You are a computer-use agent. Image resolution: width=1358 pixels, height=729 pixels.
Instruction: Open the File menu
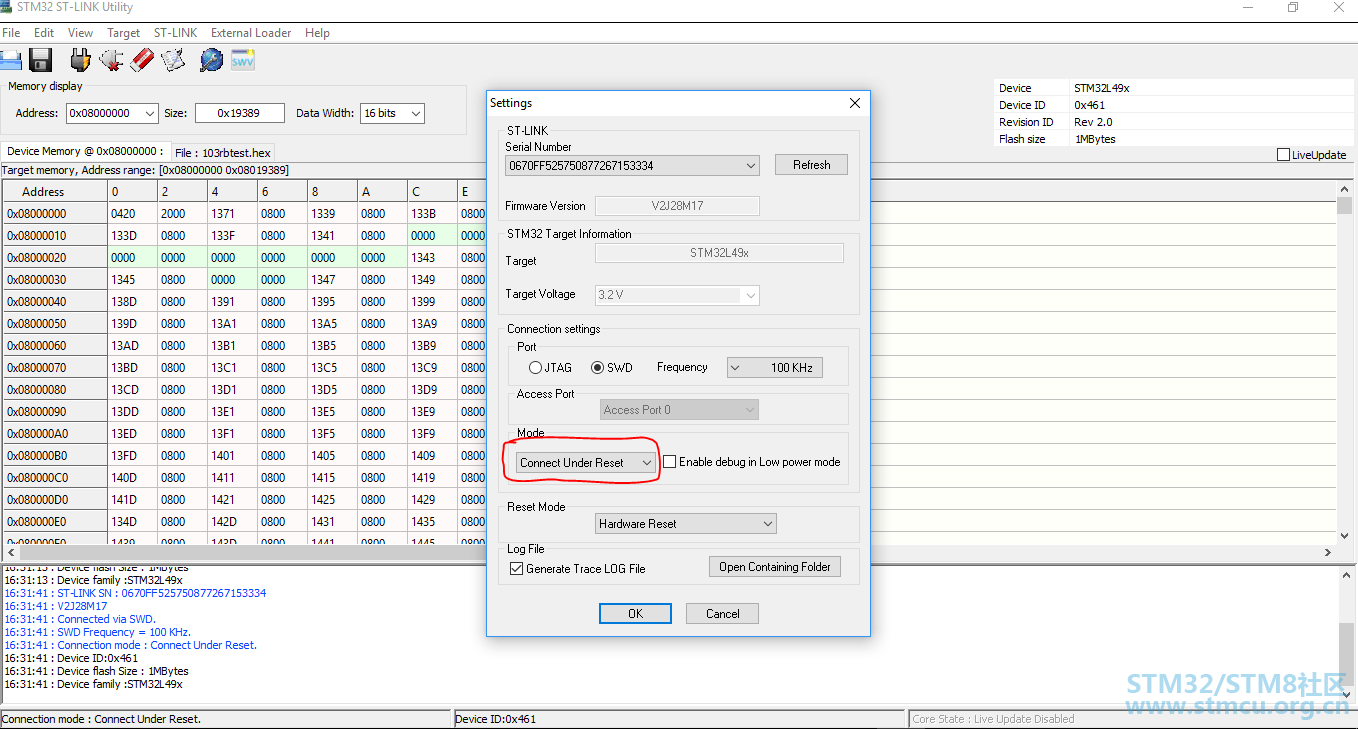pyautogui.click(x=11, y=33)
